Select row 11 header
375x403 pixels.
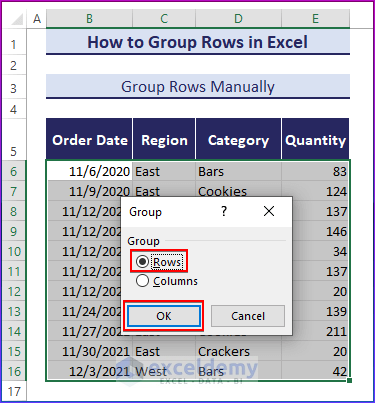tap(14, 271)
